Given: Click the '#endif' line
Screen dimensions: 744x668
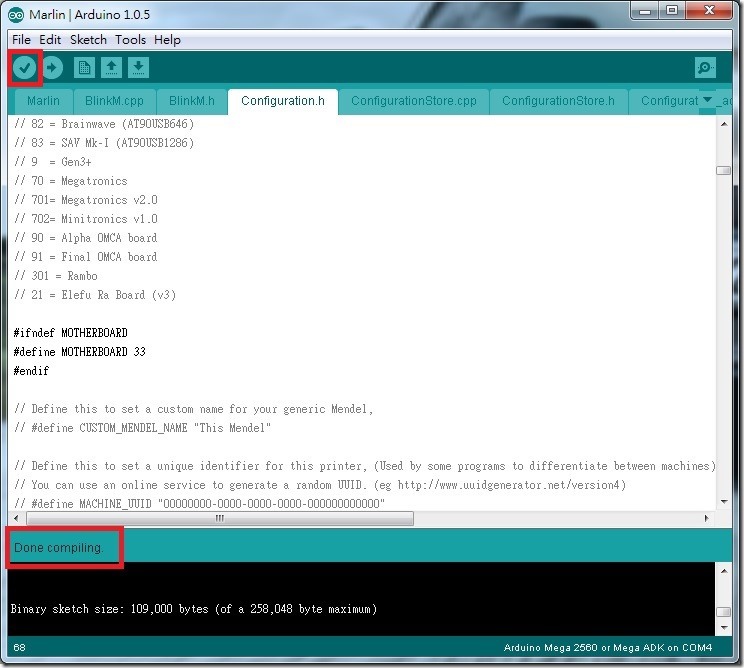Looking at the screenshot, I should (31, 371).
